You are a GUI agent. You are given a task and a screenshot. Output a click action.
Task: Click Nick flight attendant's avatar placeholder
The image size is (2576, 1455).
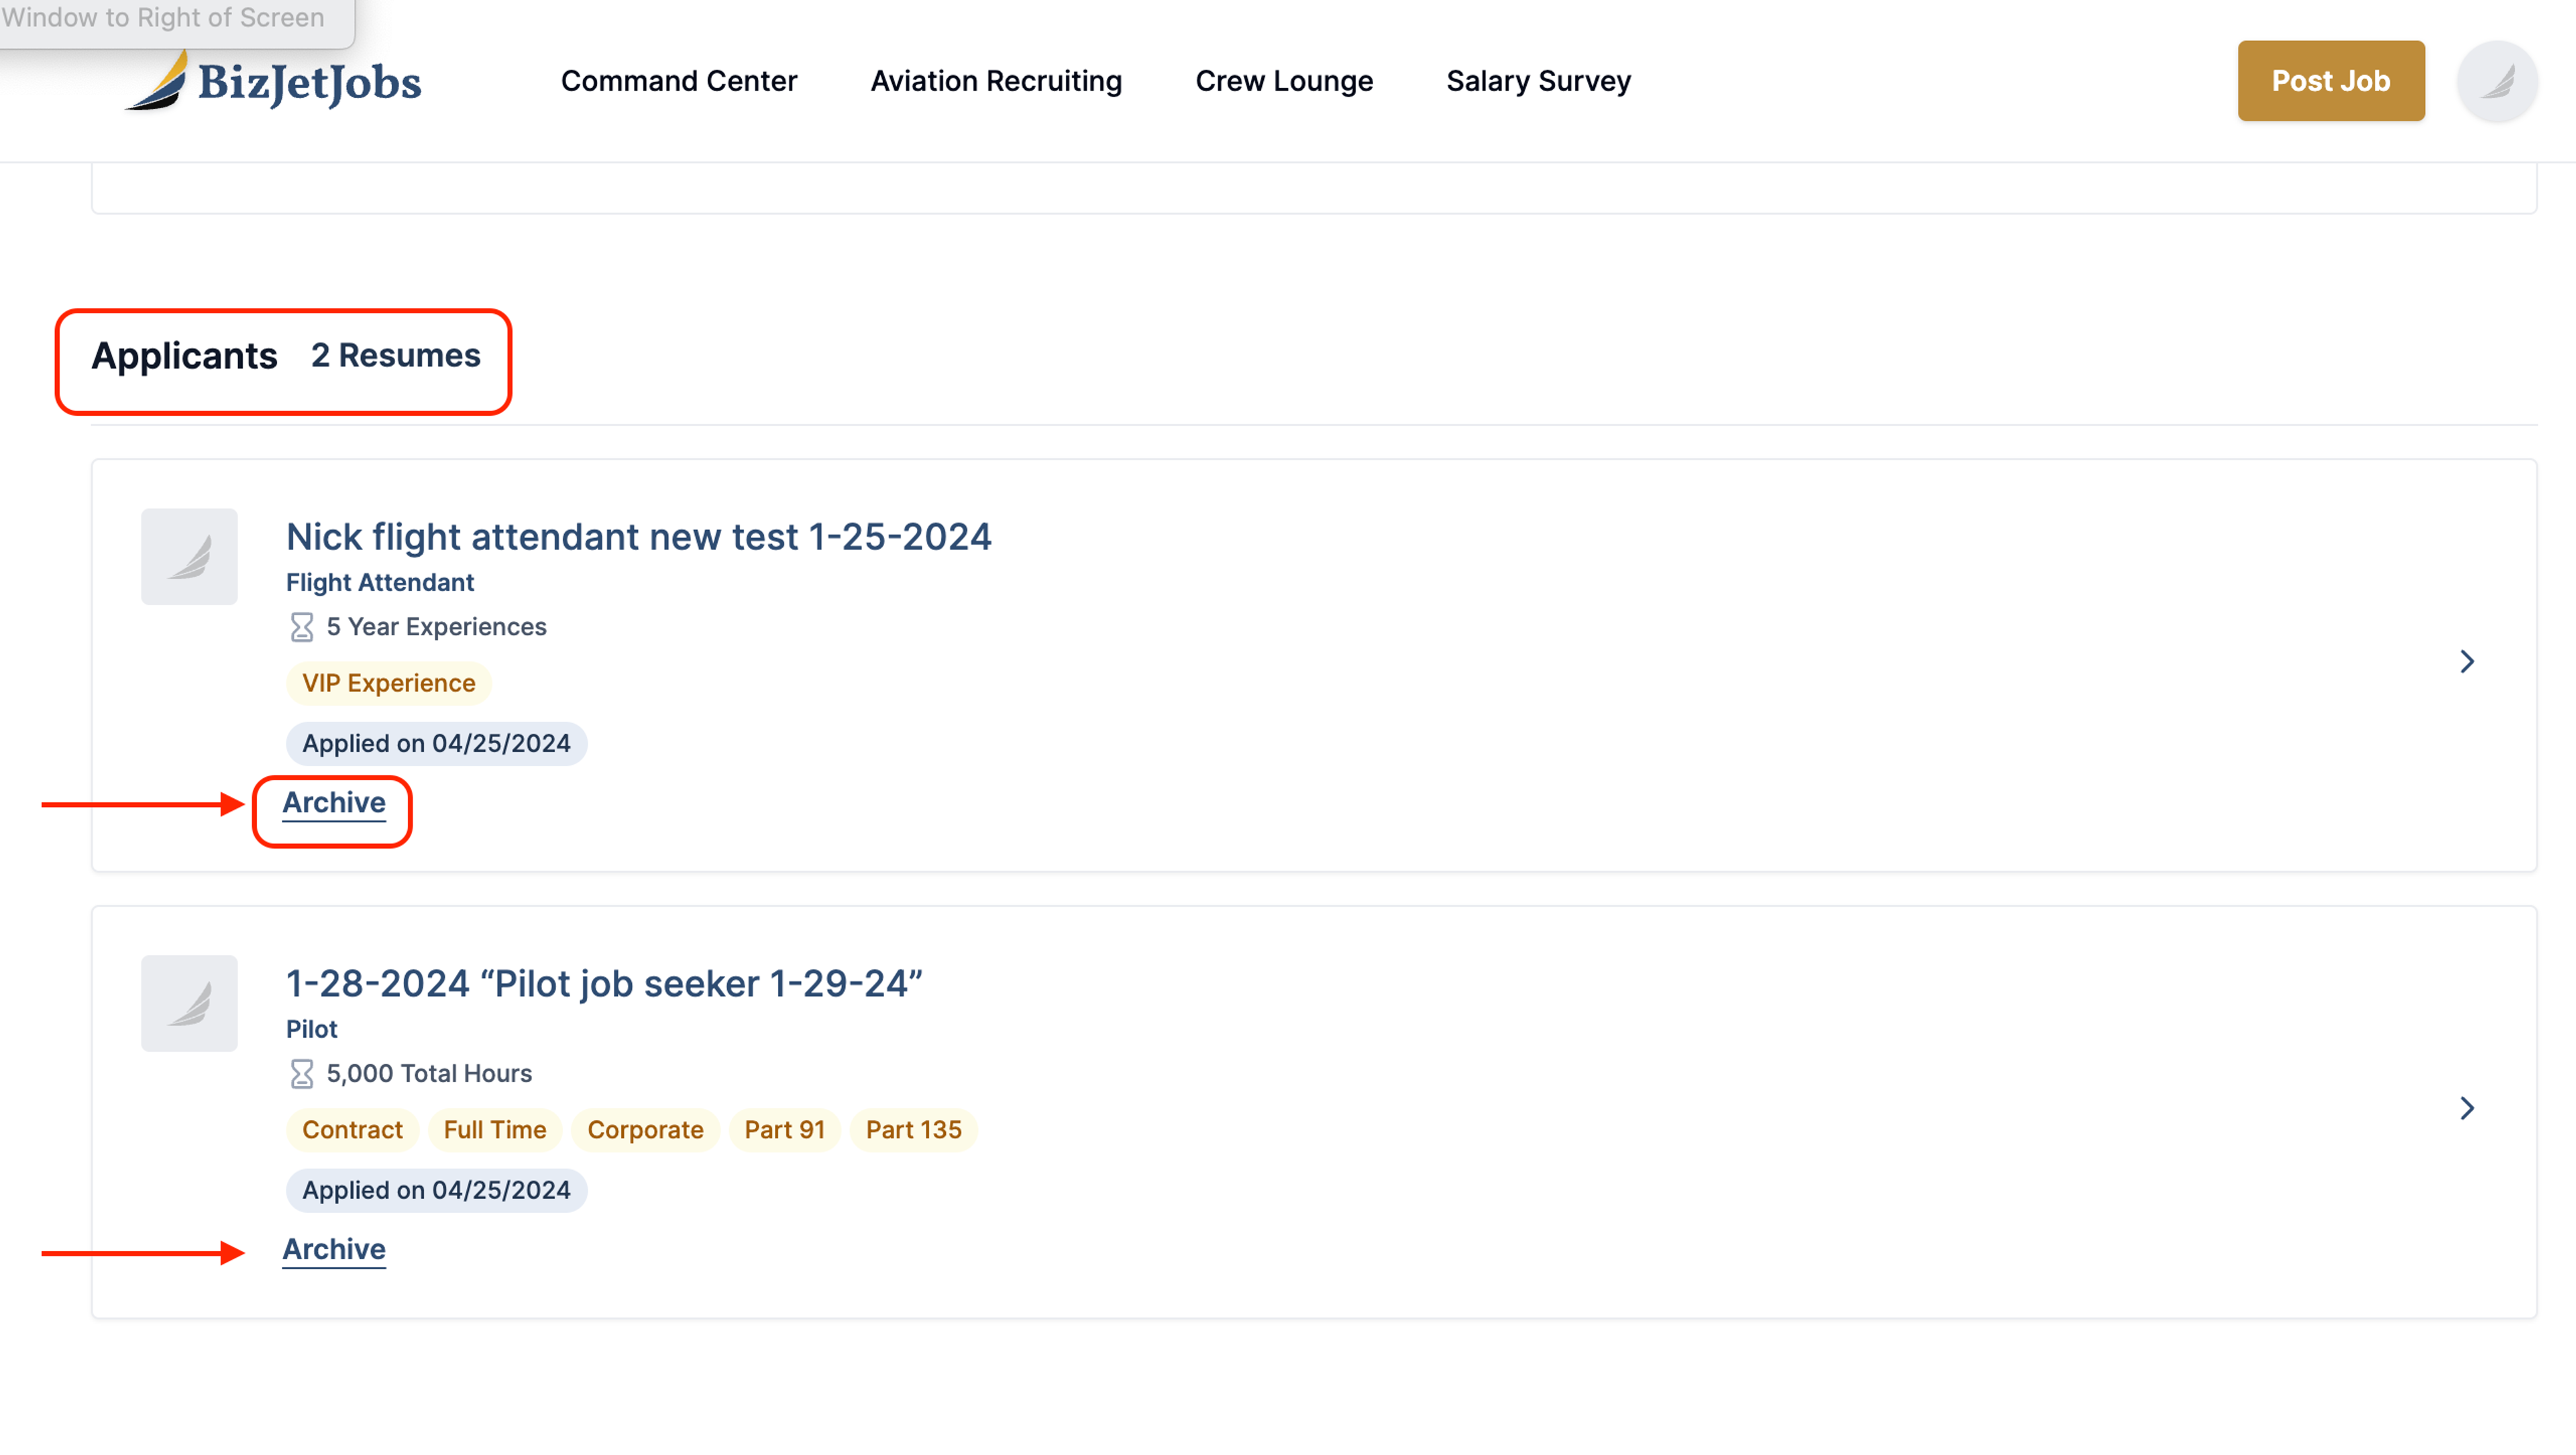click(189, 556)
